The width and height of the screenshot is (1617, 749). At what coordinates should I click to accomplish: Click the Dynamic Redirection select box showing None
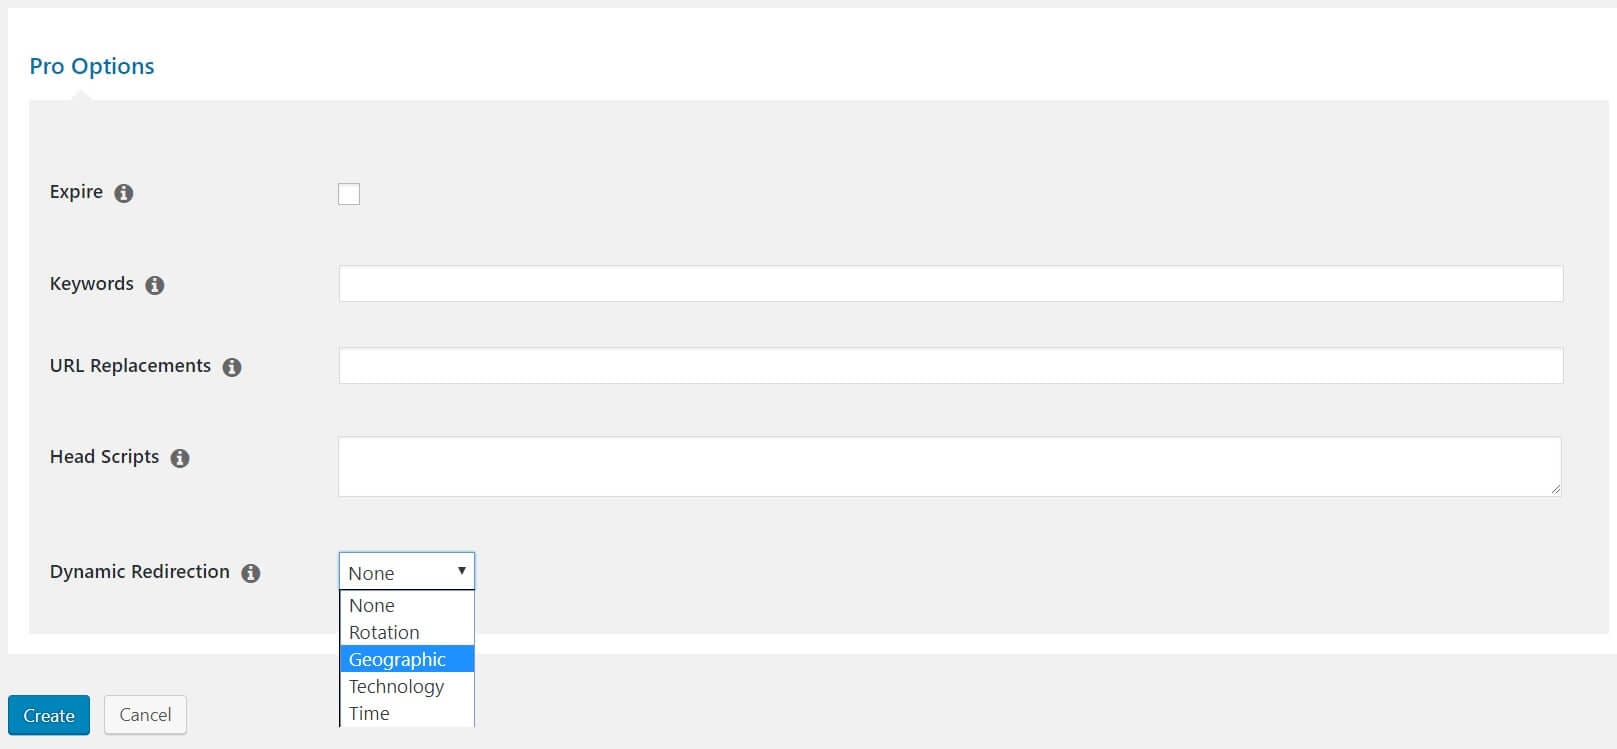407,571
